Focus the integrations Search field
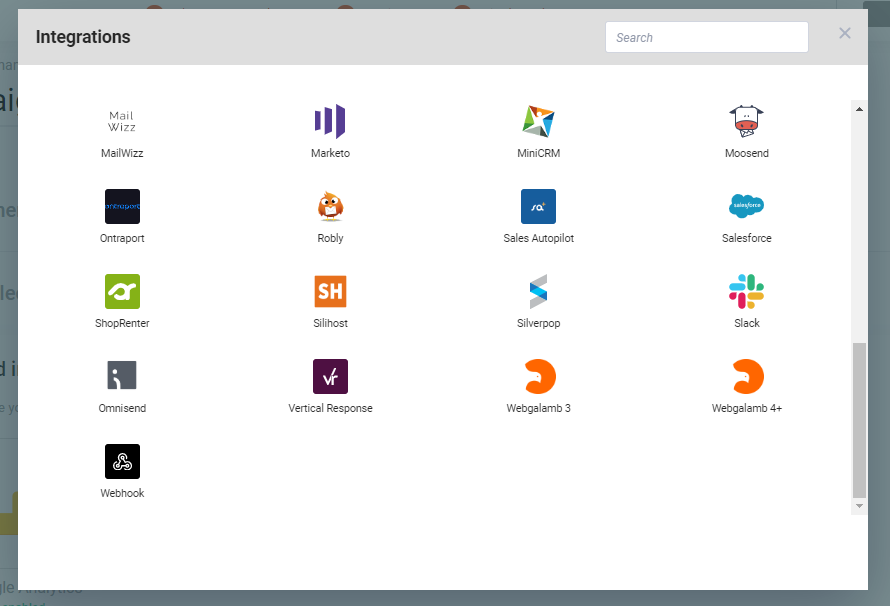The image size is (890, 606). pyautogui.click(x=707, y=37)
